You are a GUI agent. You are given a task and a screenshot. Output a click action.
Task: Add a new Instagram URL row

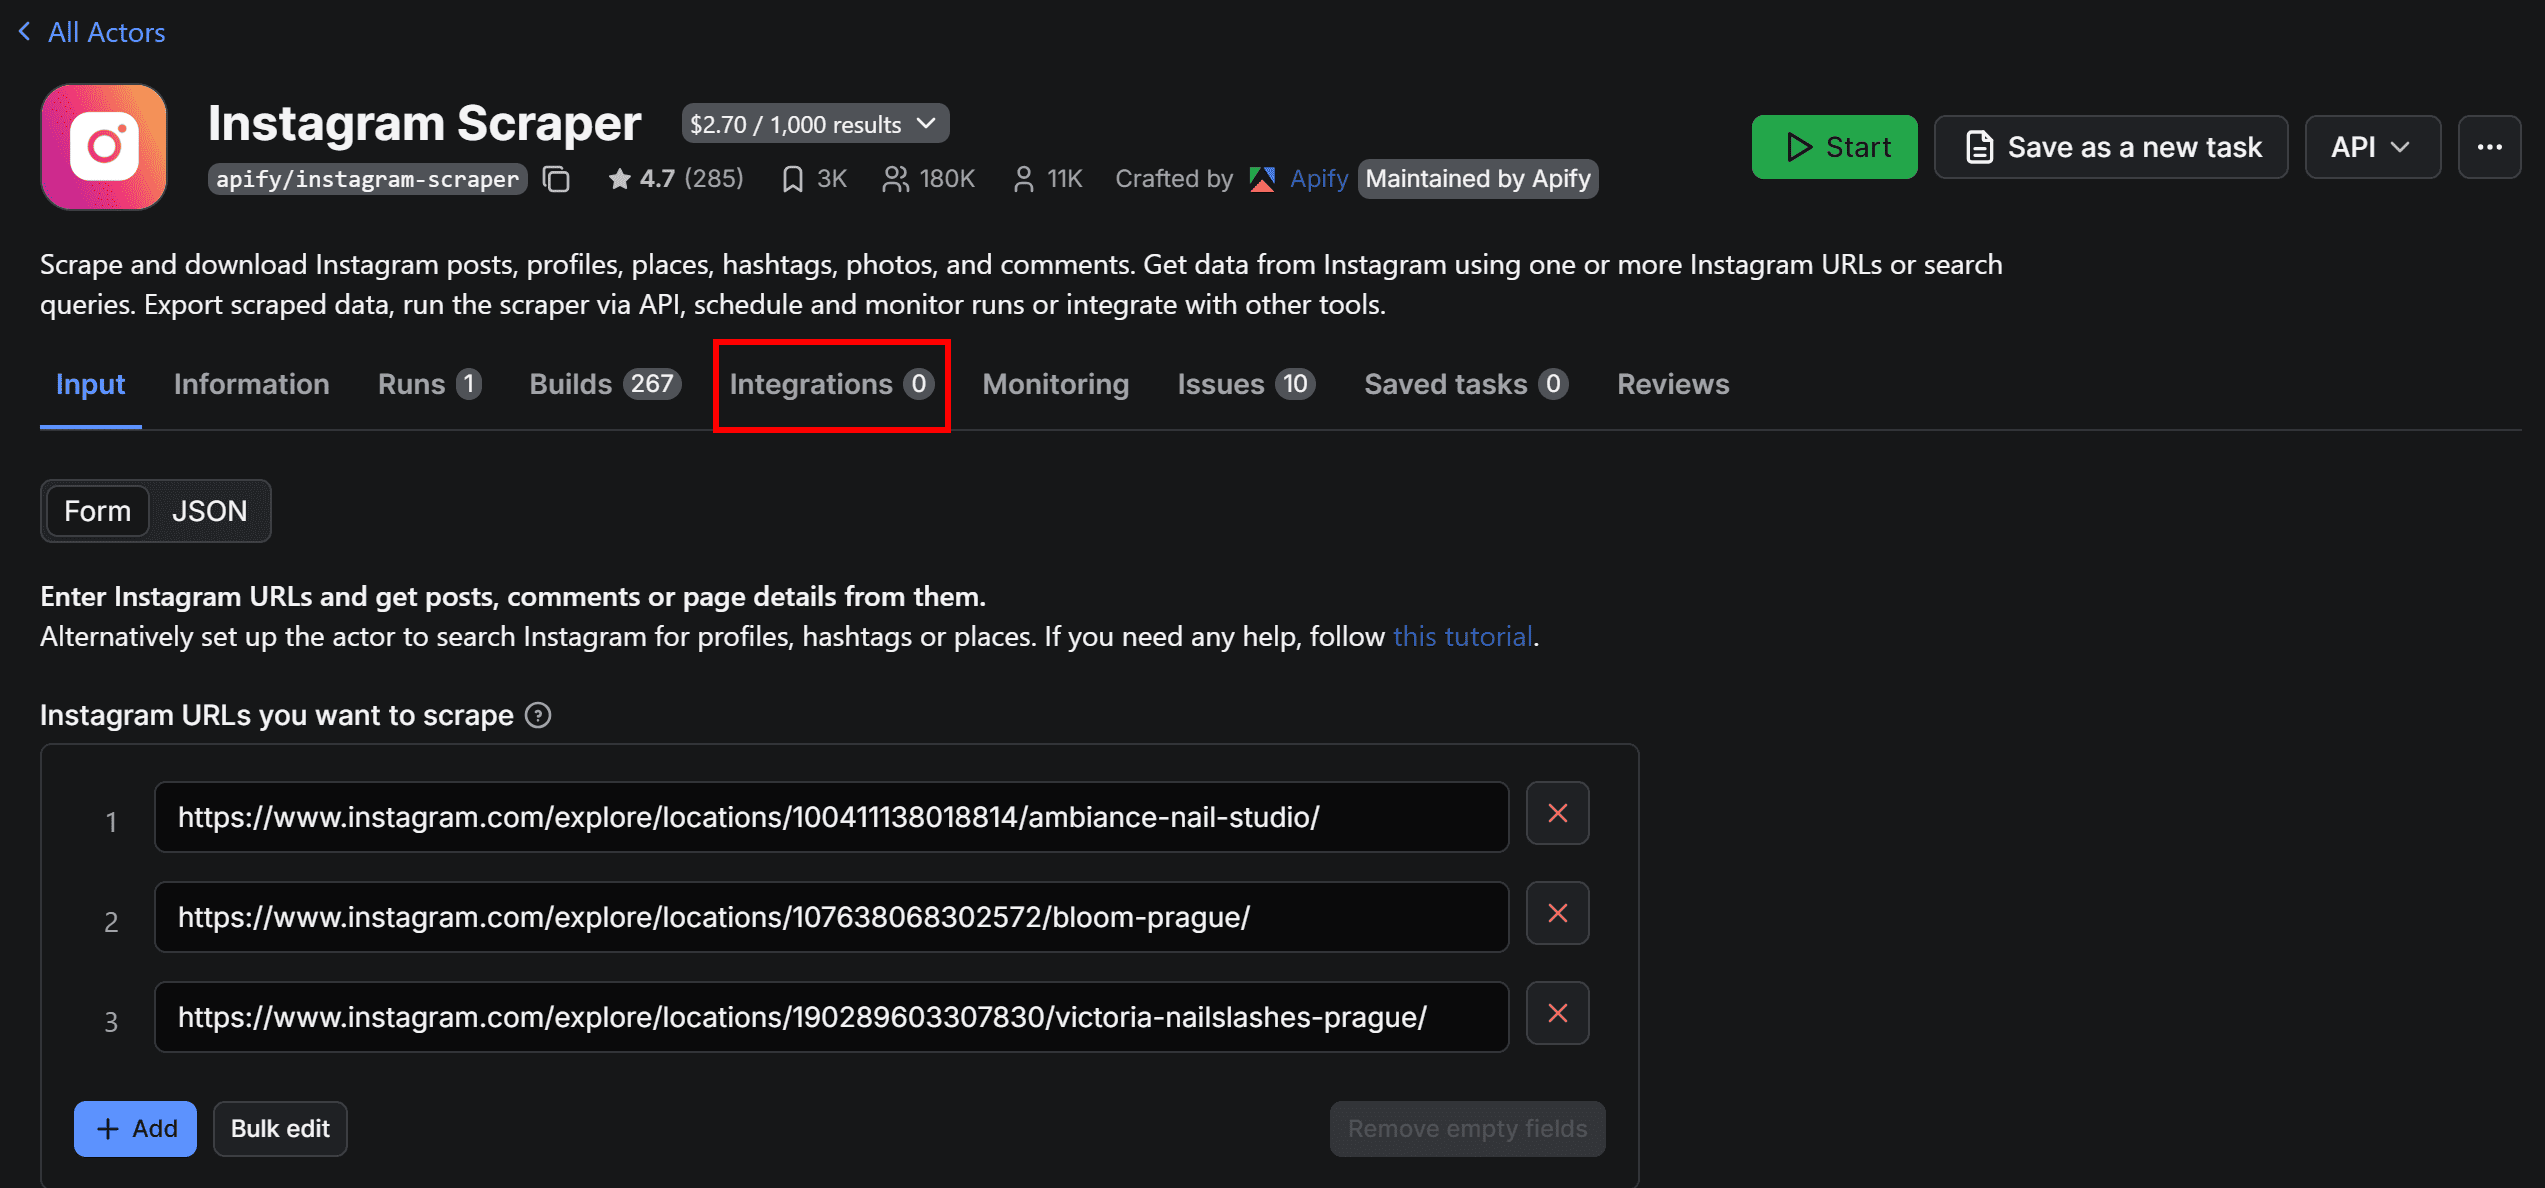(135, 1128)
